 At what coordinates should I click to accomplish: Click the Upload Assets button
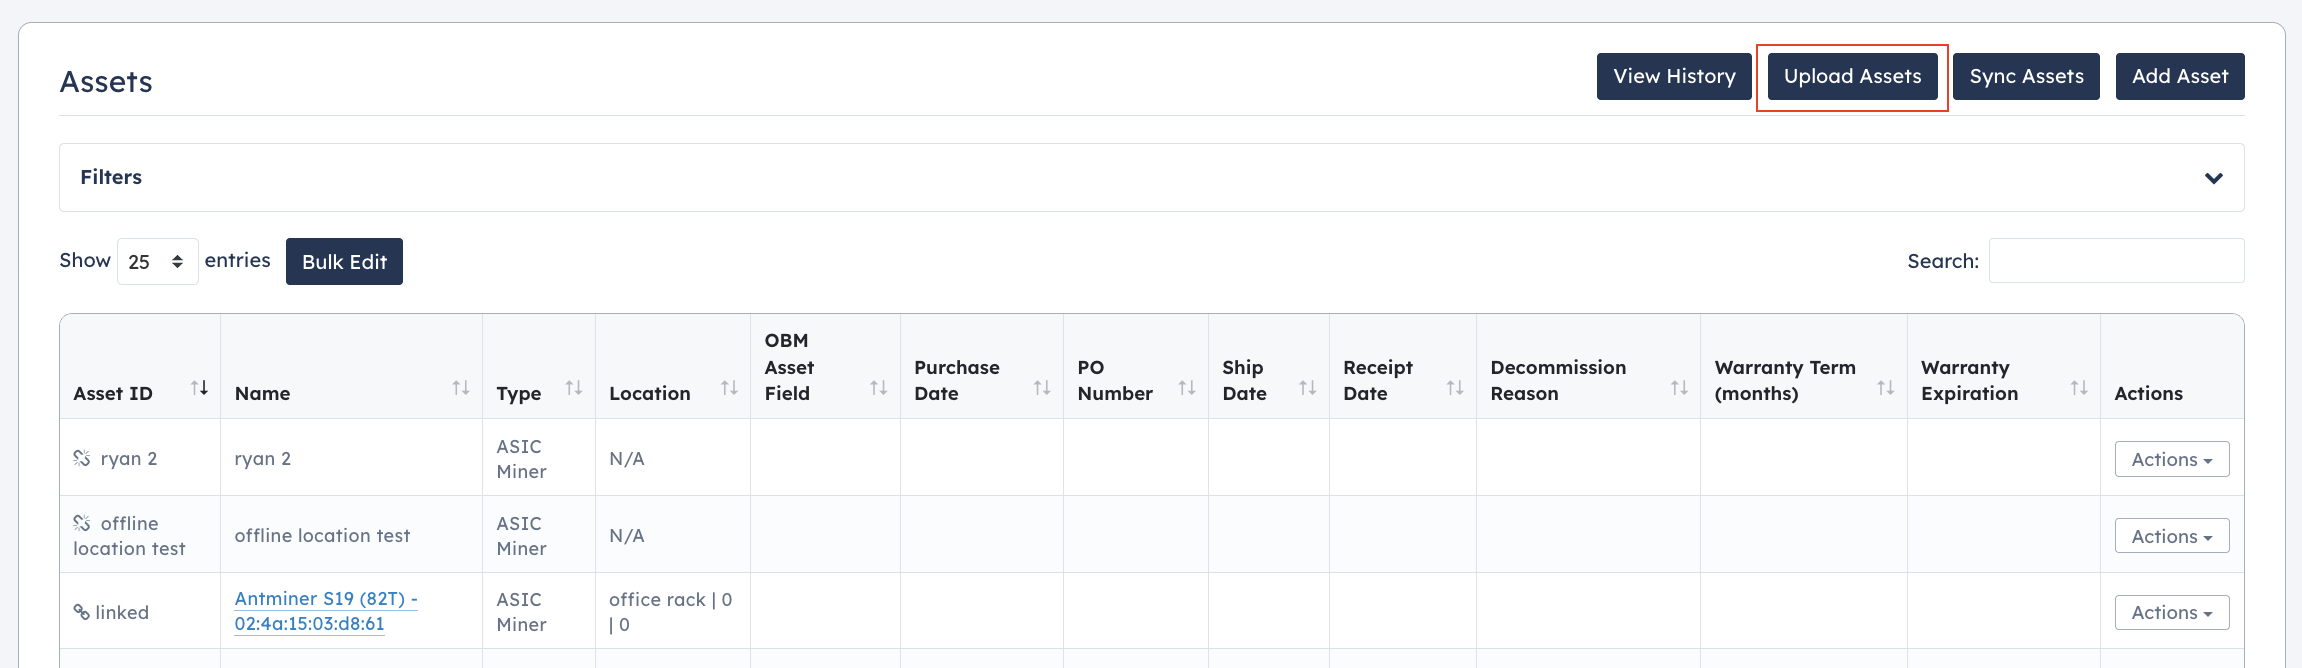point(1852,76)
